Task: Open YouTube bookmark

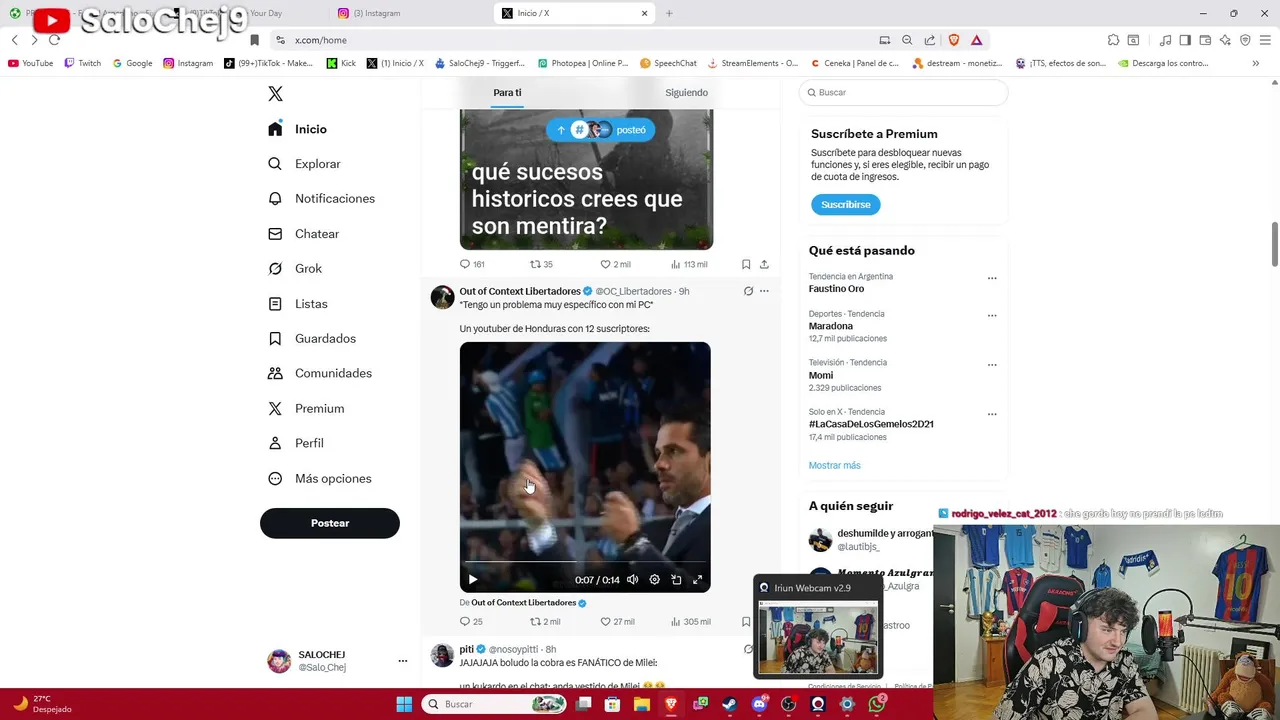Action: pyautogui.click(x=30, y=63)
